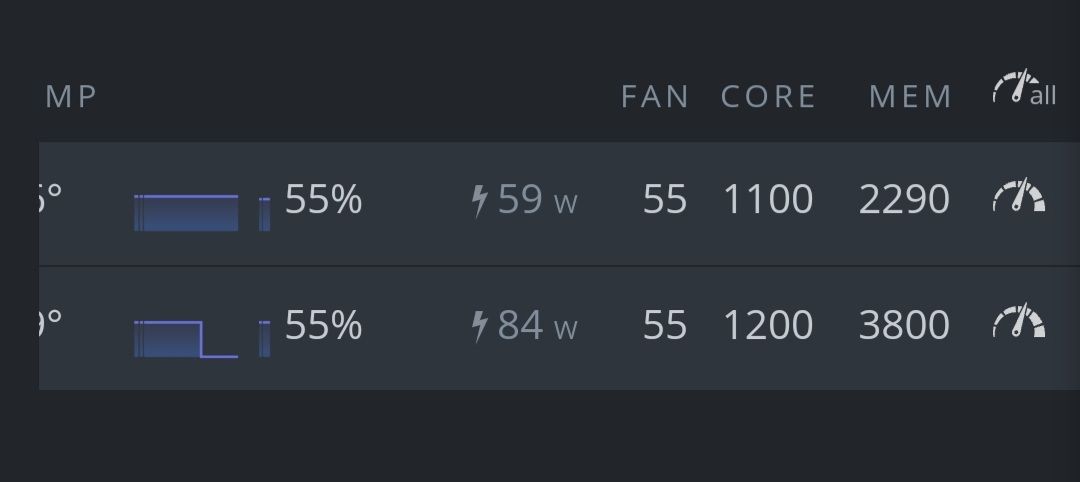Click the lightning icon beside 84 w
Viewport: 1080px width, 482px height.
[x=479, y=326]
